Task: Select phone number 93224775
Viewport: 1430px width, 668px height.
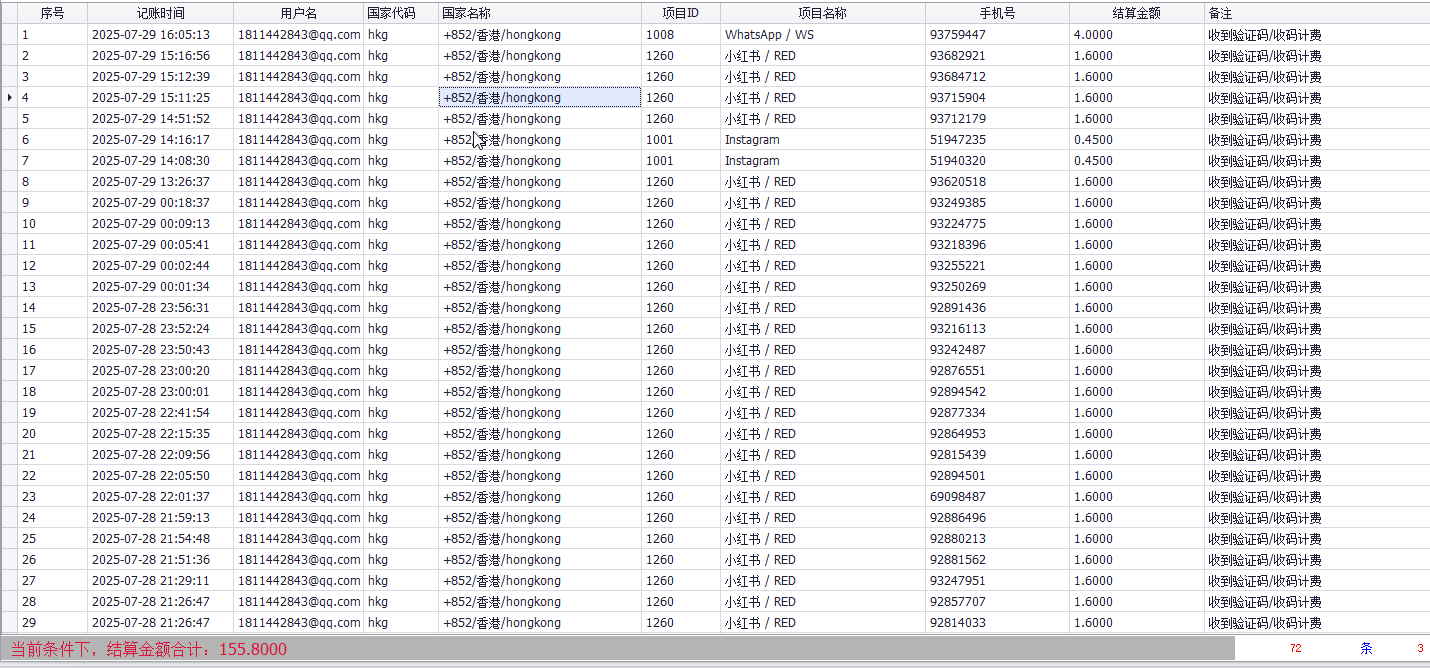Action: coord(997,223)
